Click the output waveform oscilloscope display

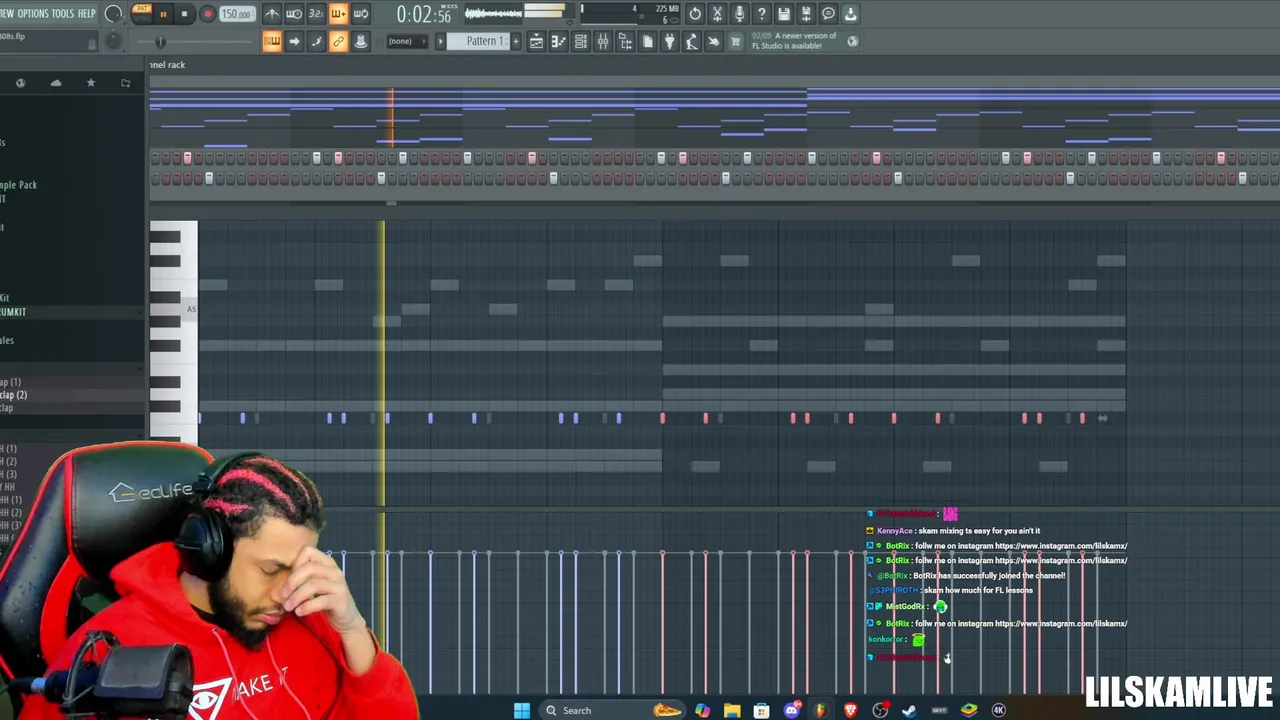point(493,14)
